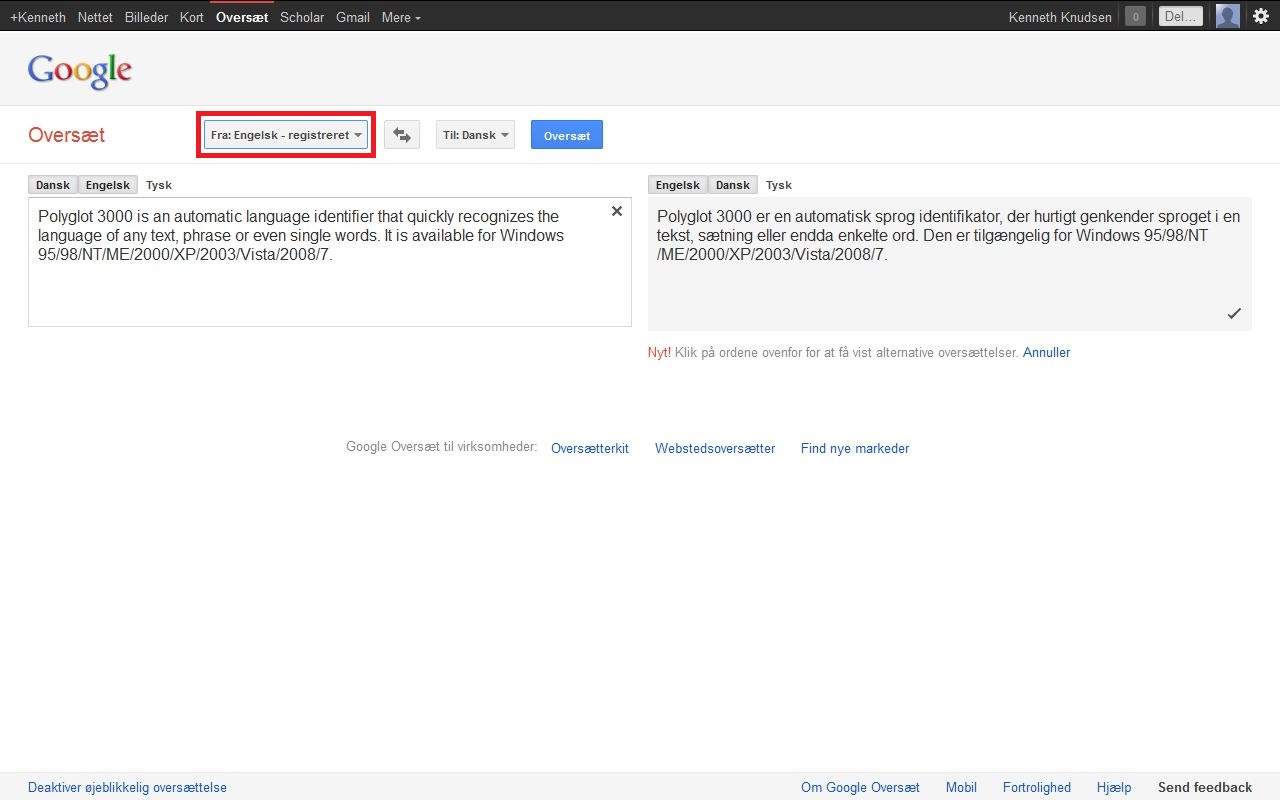Viewport: 1280px width, 800px height.
Task: Click the swap languages arrows icon
Action: [402, 135]
